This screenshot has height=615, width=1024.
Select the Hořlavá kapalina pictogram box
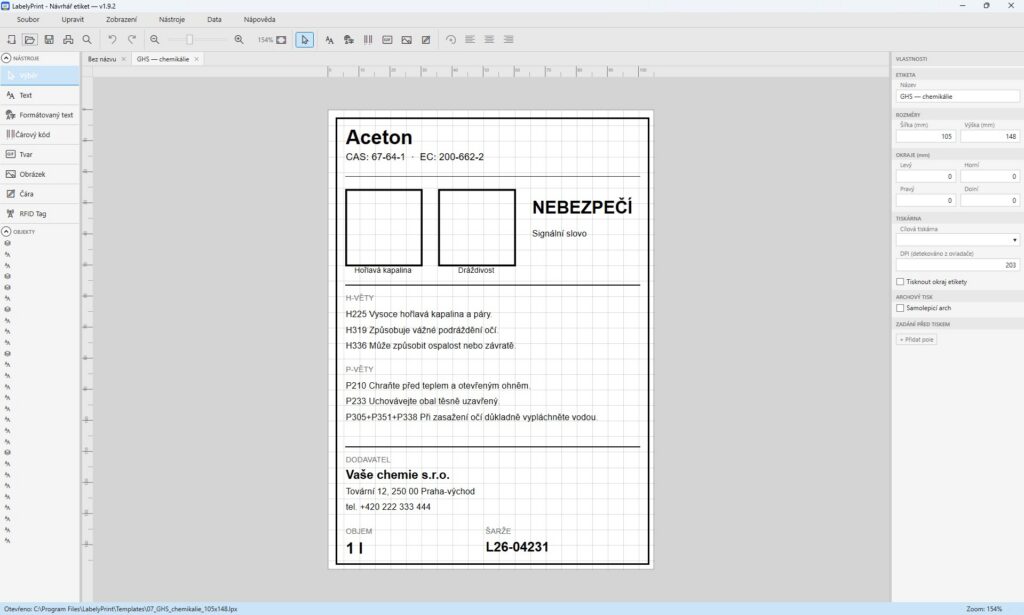(x=383, y=227)
